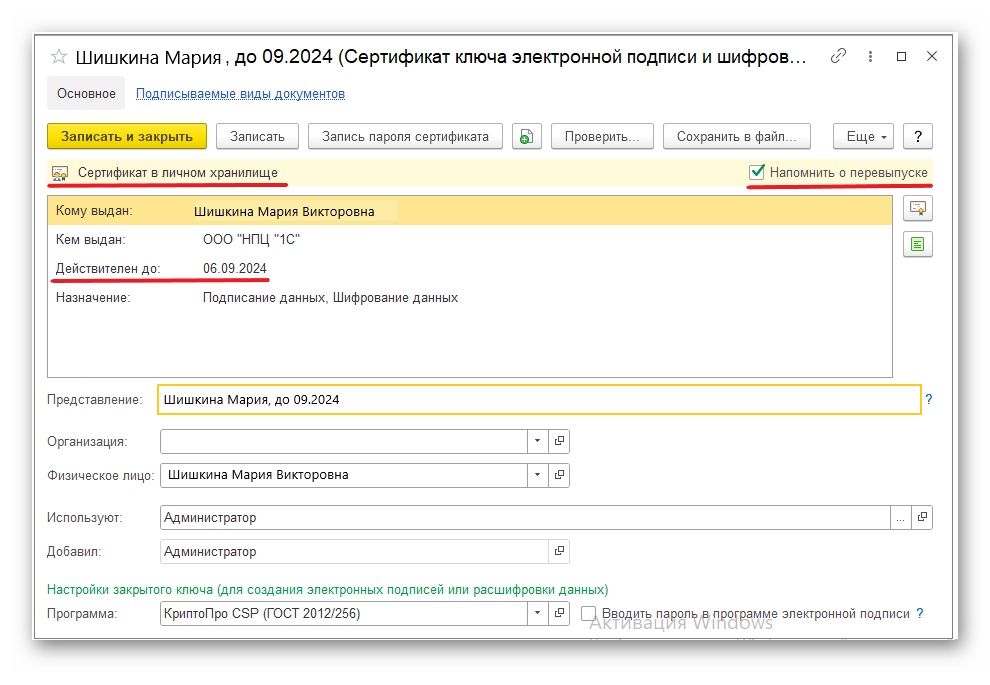Click the certificate storage icon beside 'Сертификат в личном хранилище'

pos(57,171)
